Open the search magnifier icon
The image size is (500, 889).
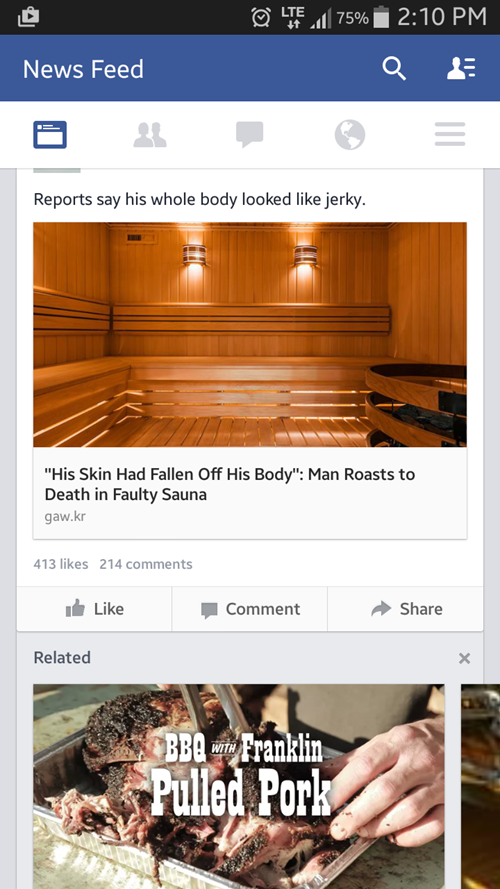click(x=394, y=69)
